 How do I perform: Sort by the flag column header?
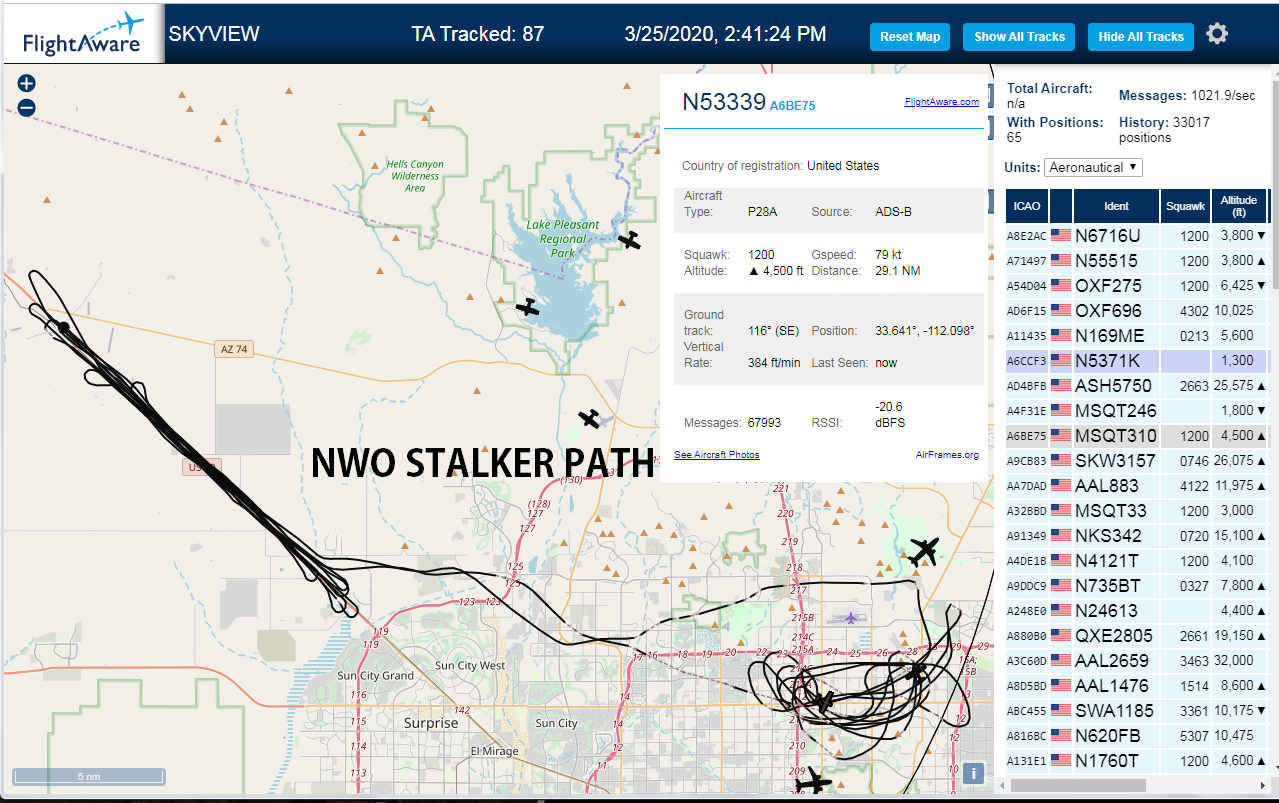pos(1060,206)
